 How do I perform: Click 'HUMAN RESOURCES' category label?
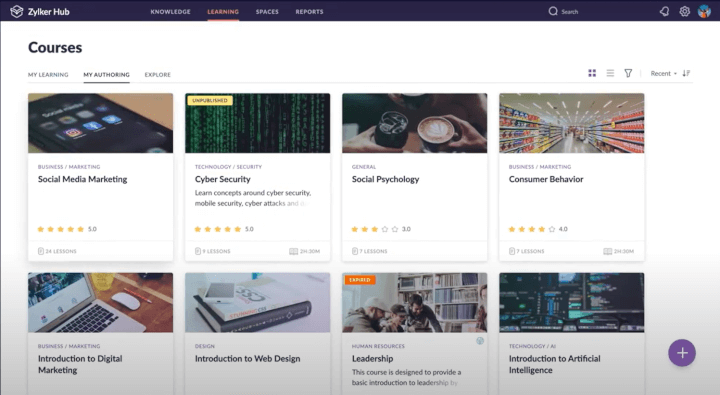click(378, 346)
